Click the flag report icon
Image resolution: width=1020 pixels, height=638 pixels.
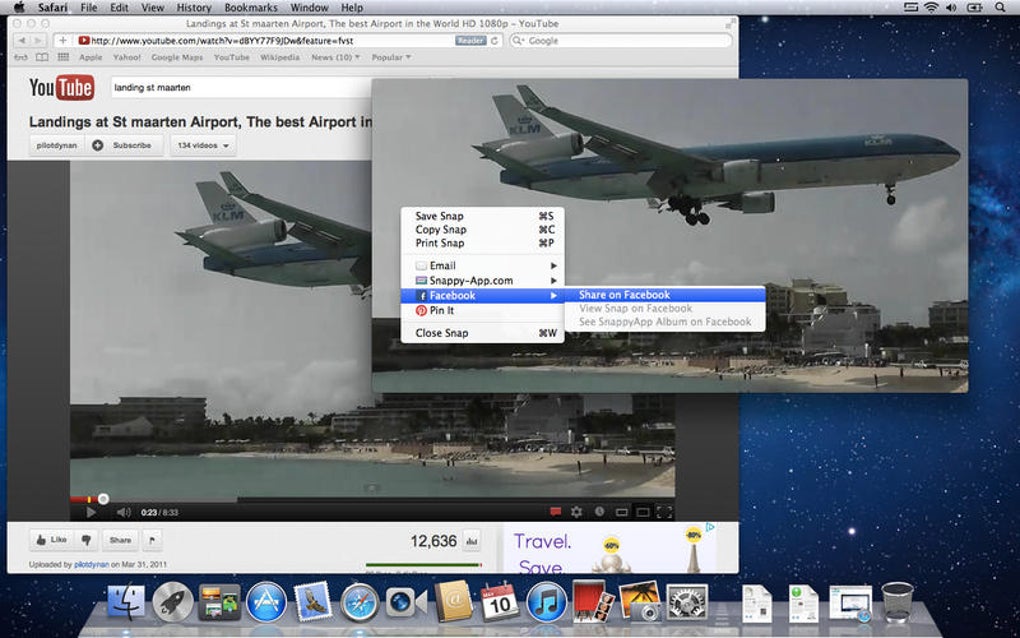[x=152, y=540]
